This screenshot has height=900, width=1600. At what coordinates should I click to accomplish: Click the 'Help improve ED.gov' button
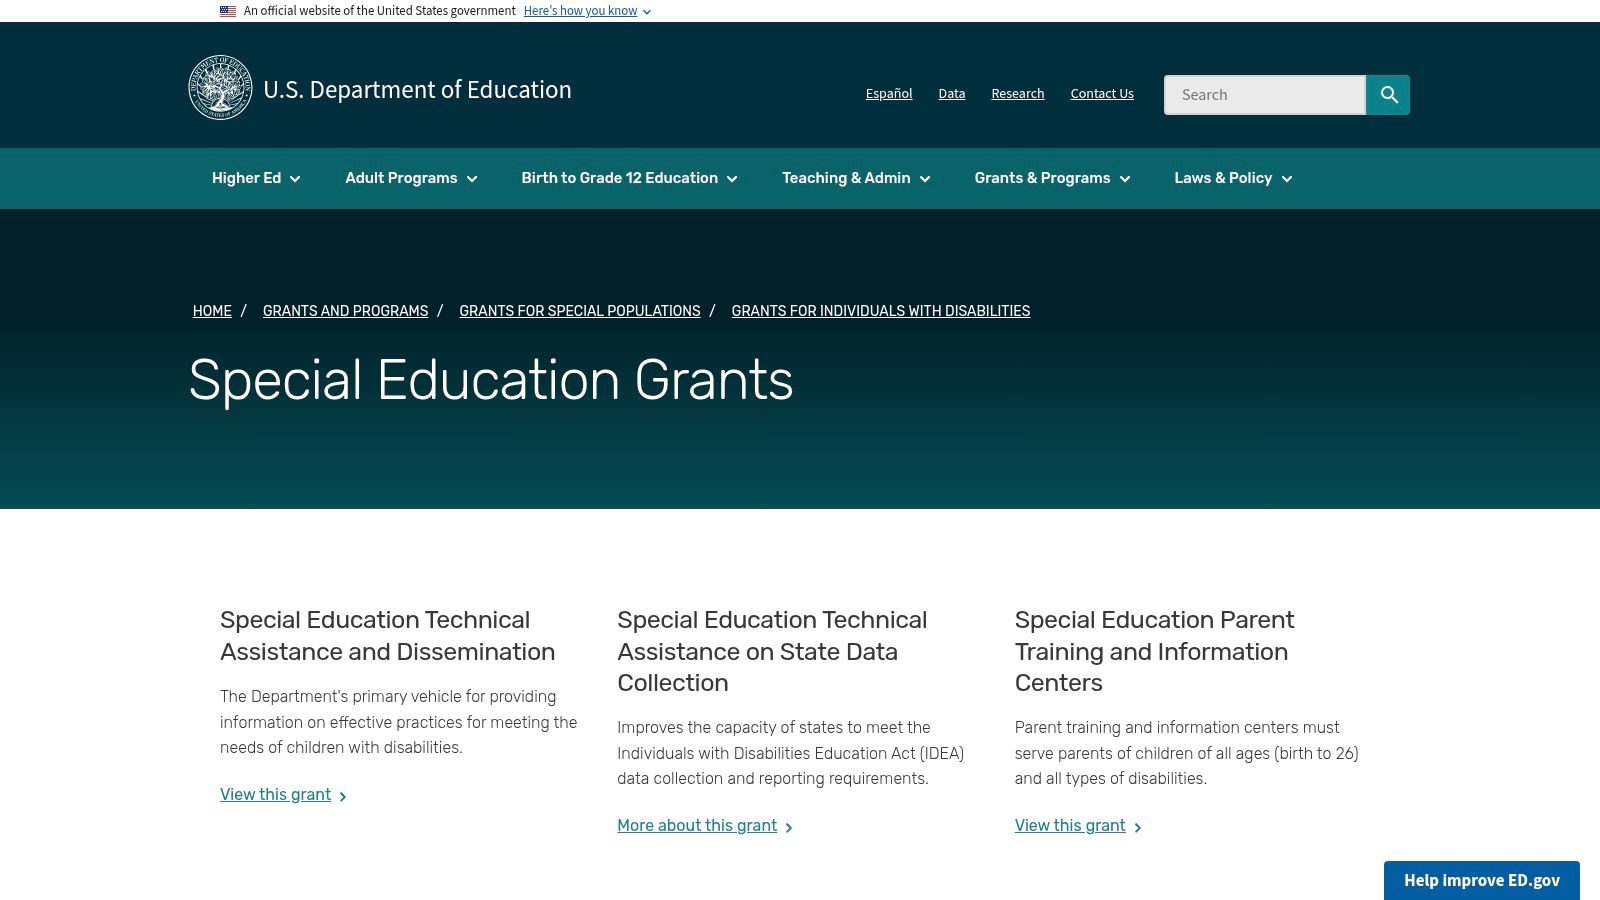1482,881
